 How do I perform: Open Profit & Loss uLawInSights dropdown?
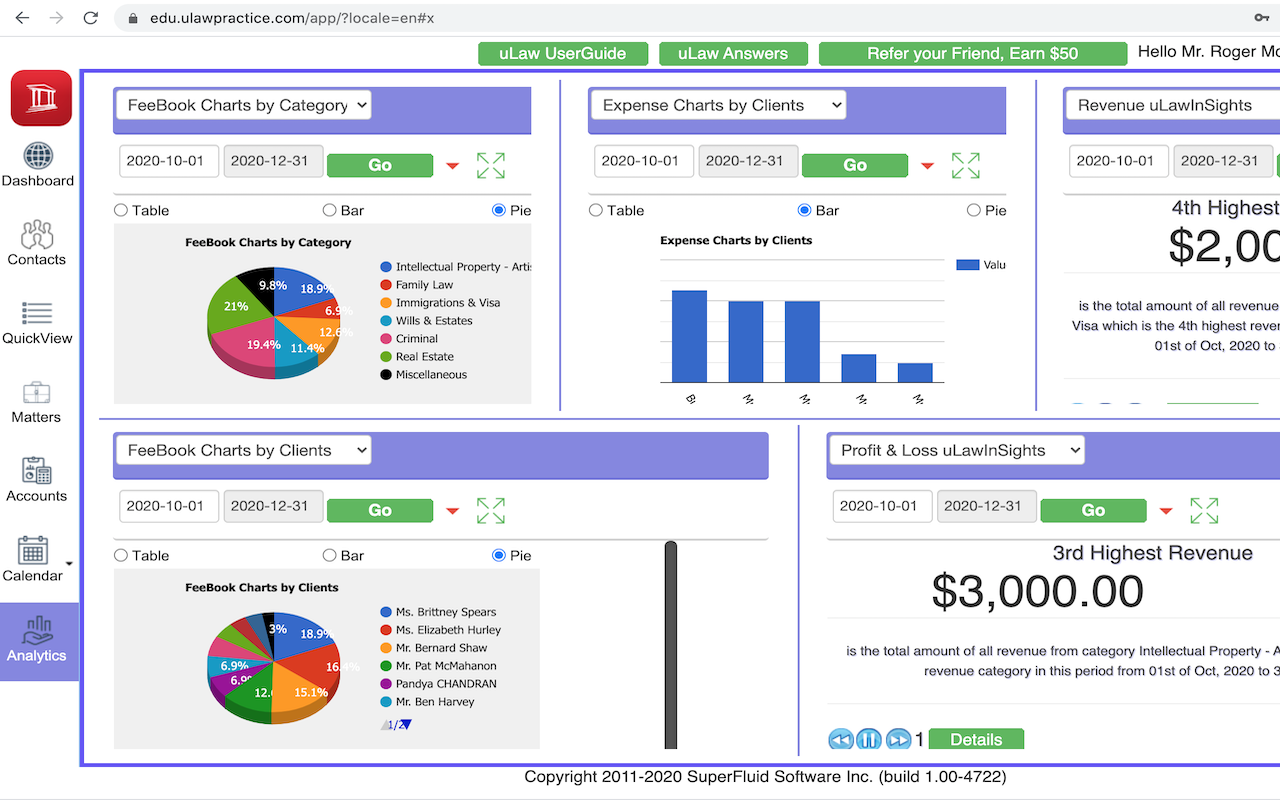tap(957, 450)
